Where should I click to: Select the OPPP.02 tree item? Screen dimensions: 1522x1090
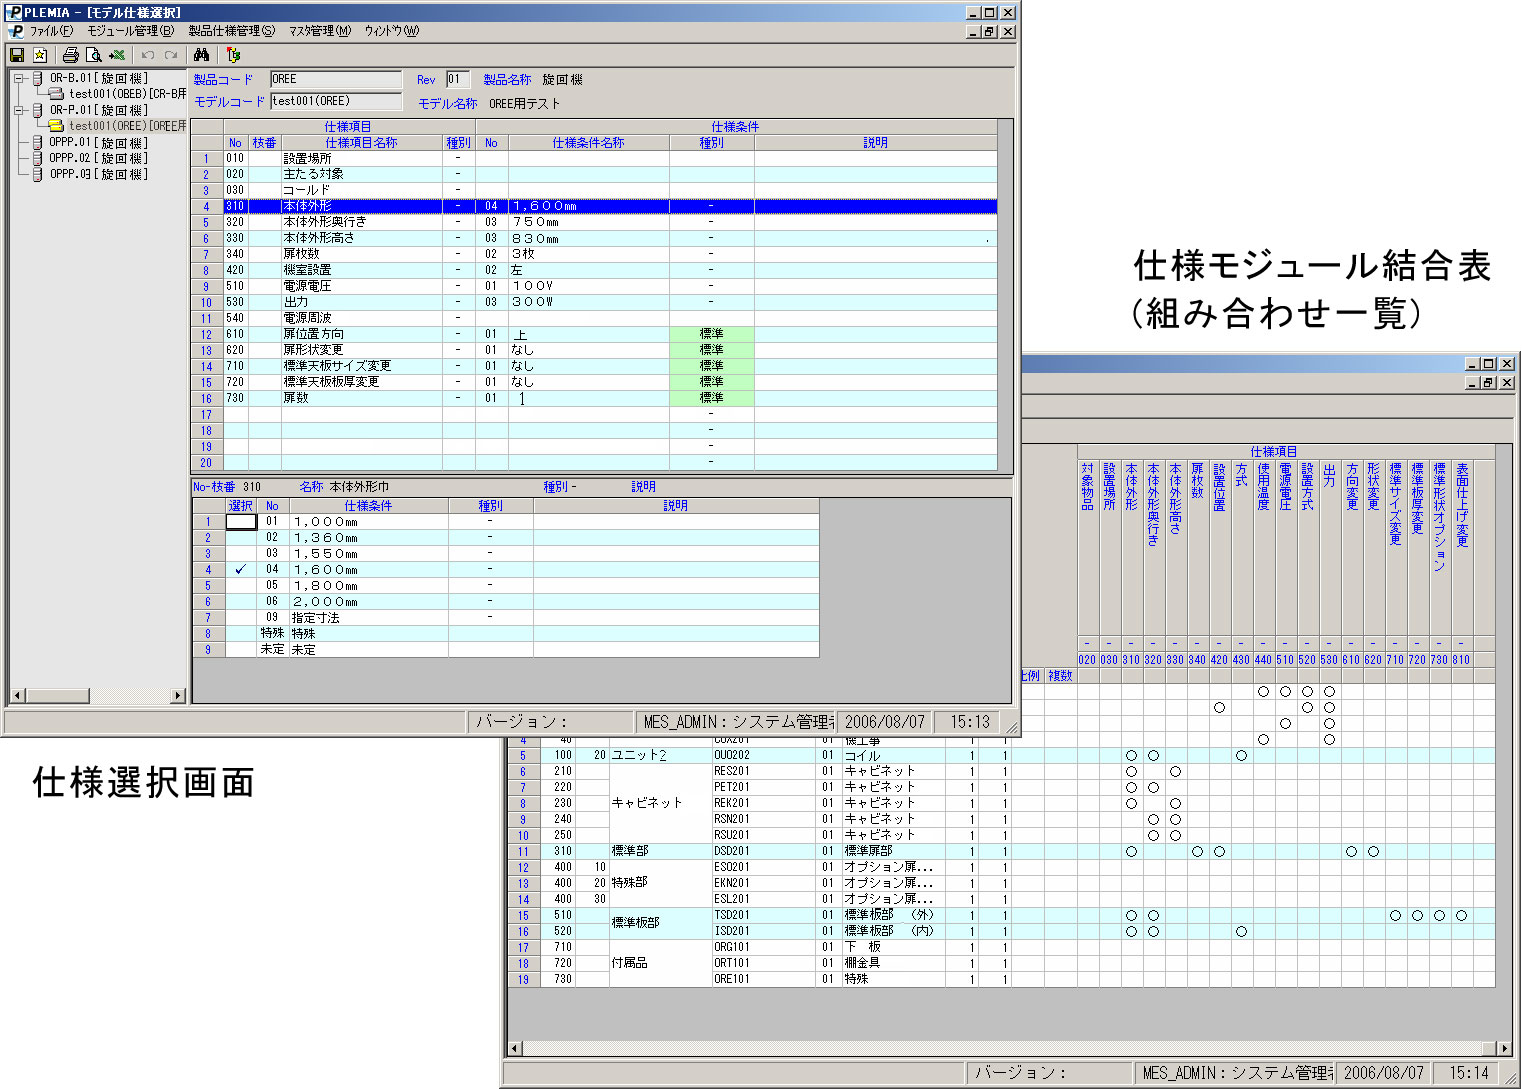[x=98, y=158]
